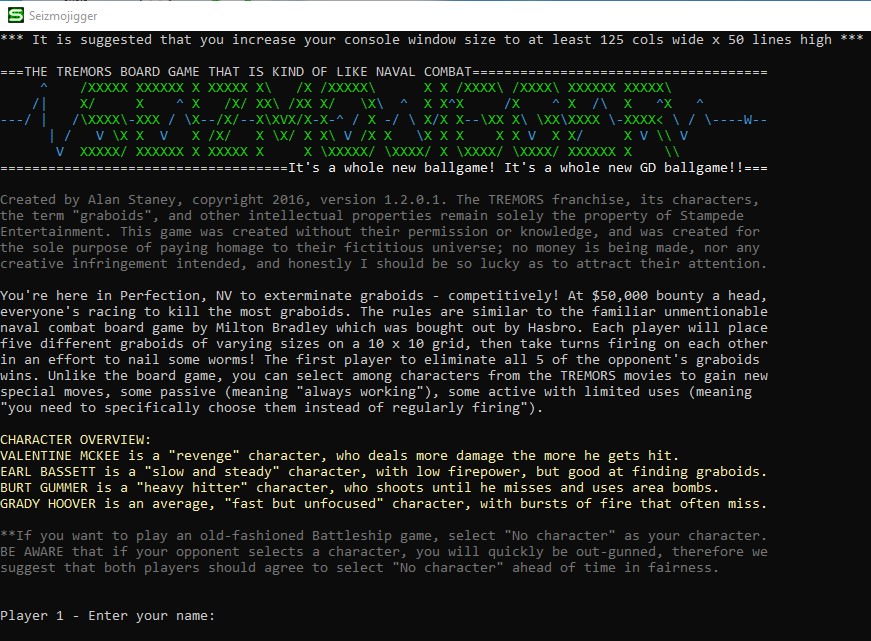
Task: Click 'THE TREMORS BOARD GAME' header line
Action: 383,72
